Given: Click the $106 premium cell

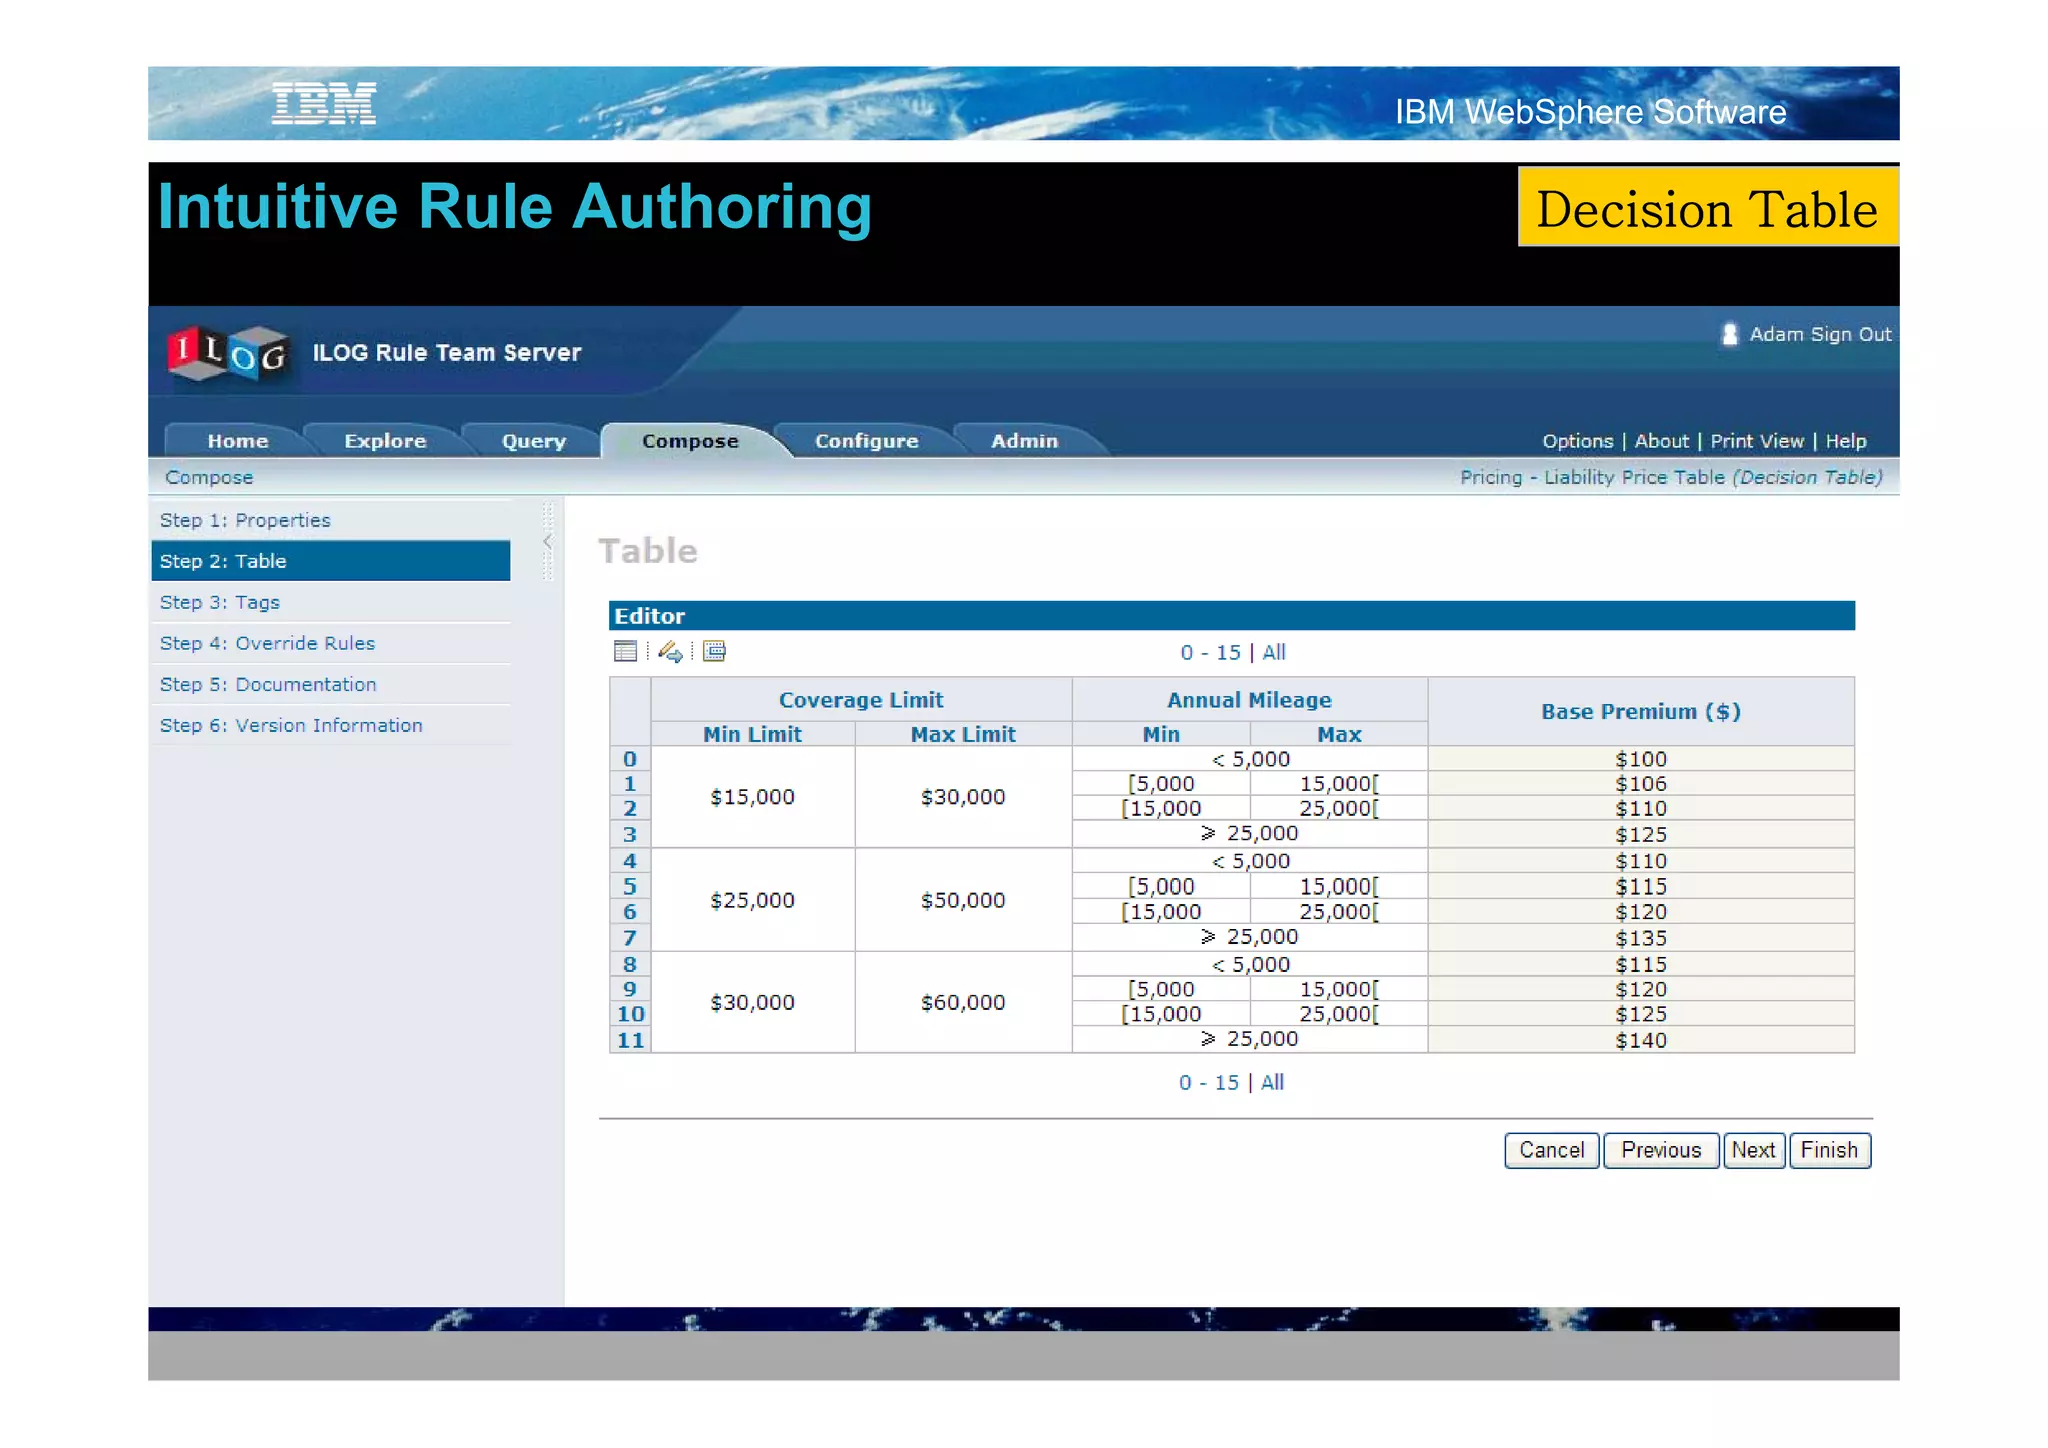Looking at the screenshot, I should tap(1640, 784).
